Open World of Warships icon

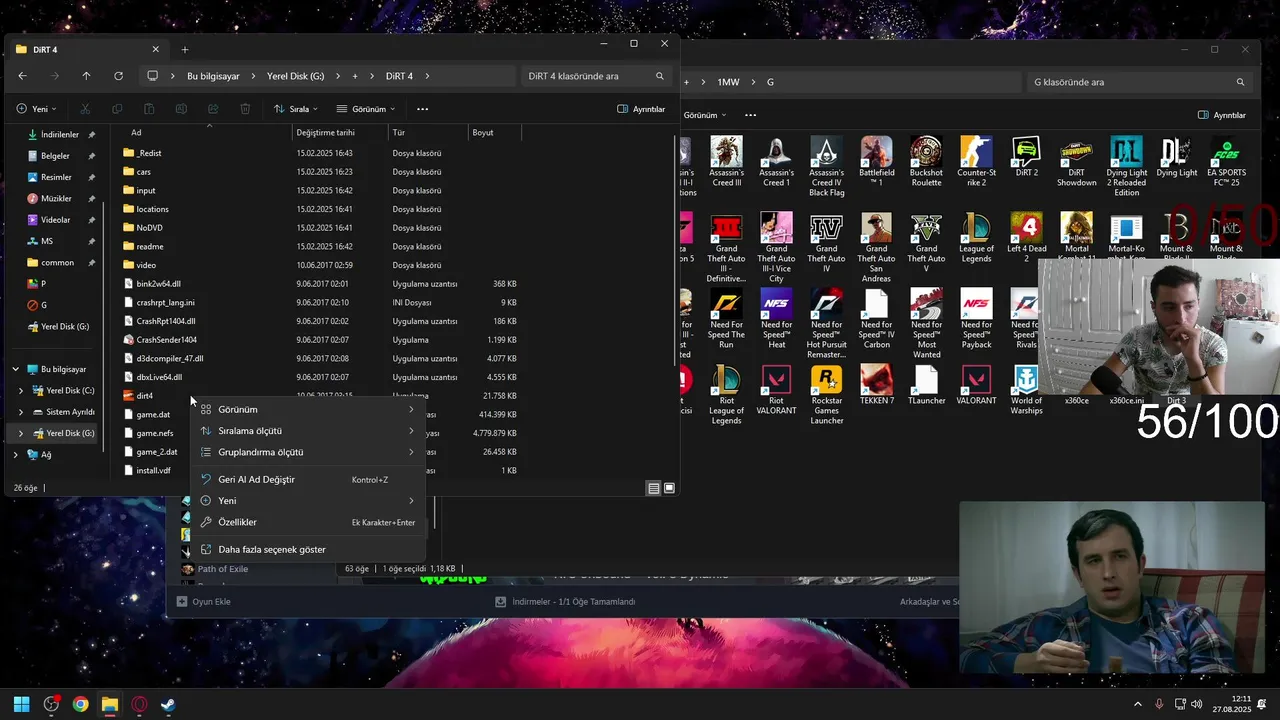1026,390
